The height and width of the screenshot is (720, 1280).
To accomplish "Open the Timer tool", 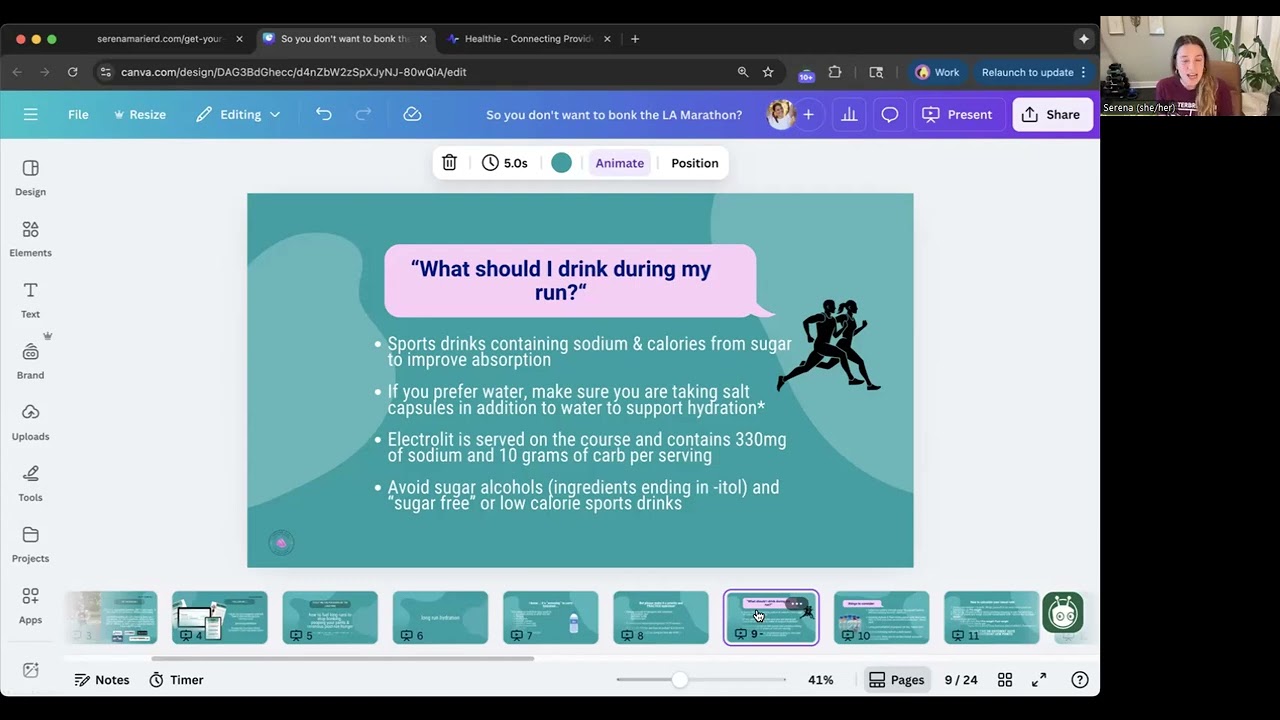I will (176, 680).
